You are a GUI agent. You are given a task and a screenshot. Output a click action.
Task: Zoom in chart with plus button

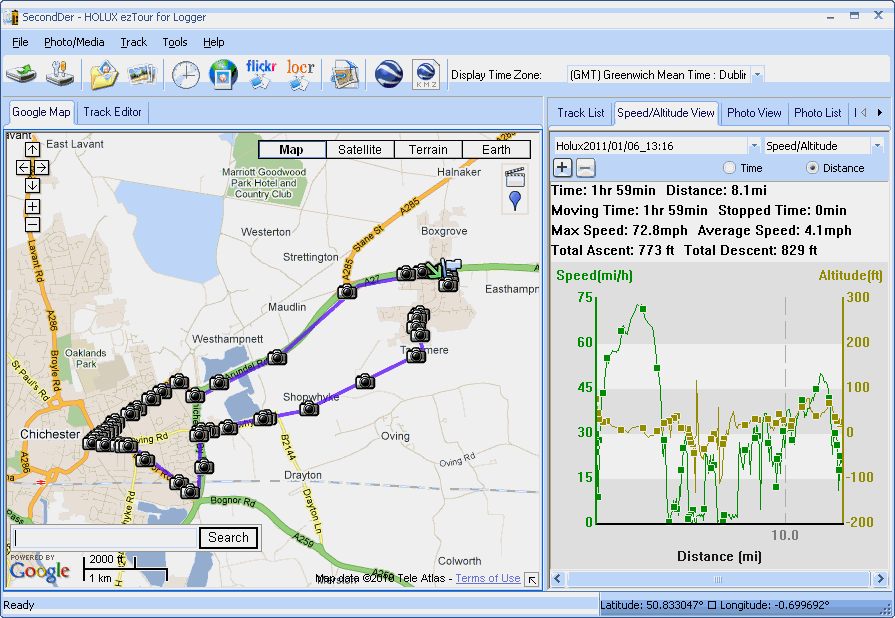pyautogui.click(x=562, y=168)
